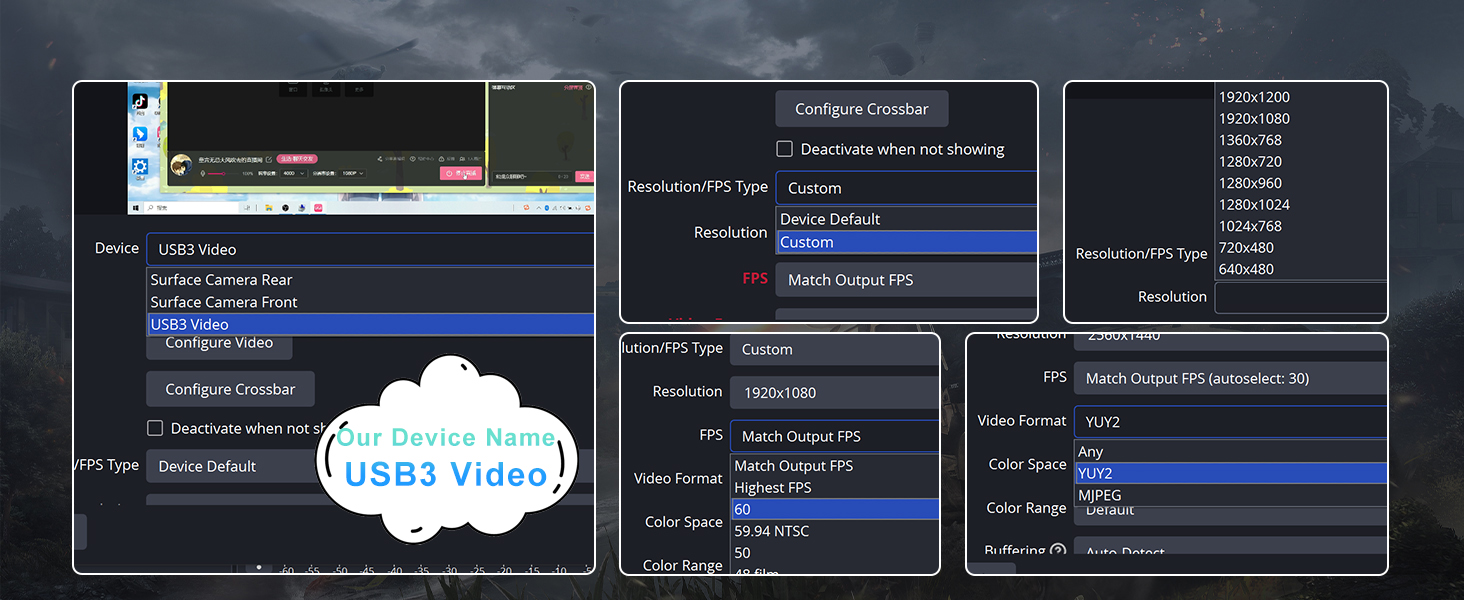Open the 1080P quality dropdown in the stream preview
The image size is (1464, 600).
pyautogui.click(x=352, y=173)
